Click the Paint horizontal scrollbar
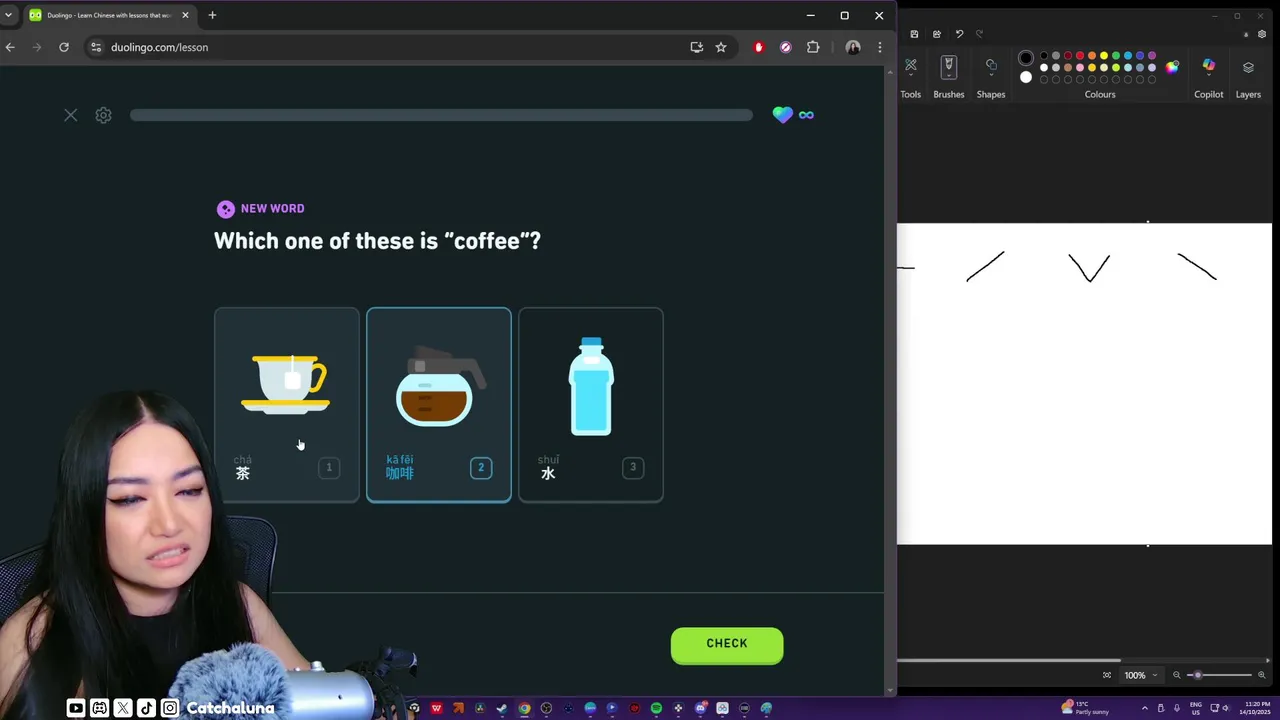This screenshot has height=720, width=1280. click(x=1008, y=660)
